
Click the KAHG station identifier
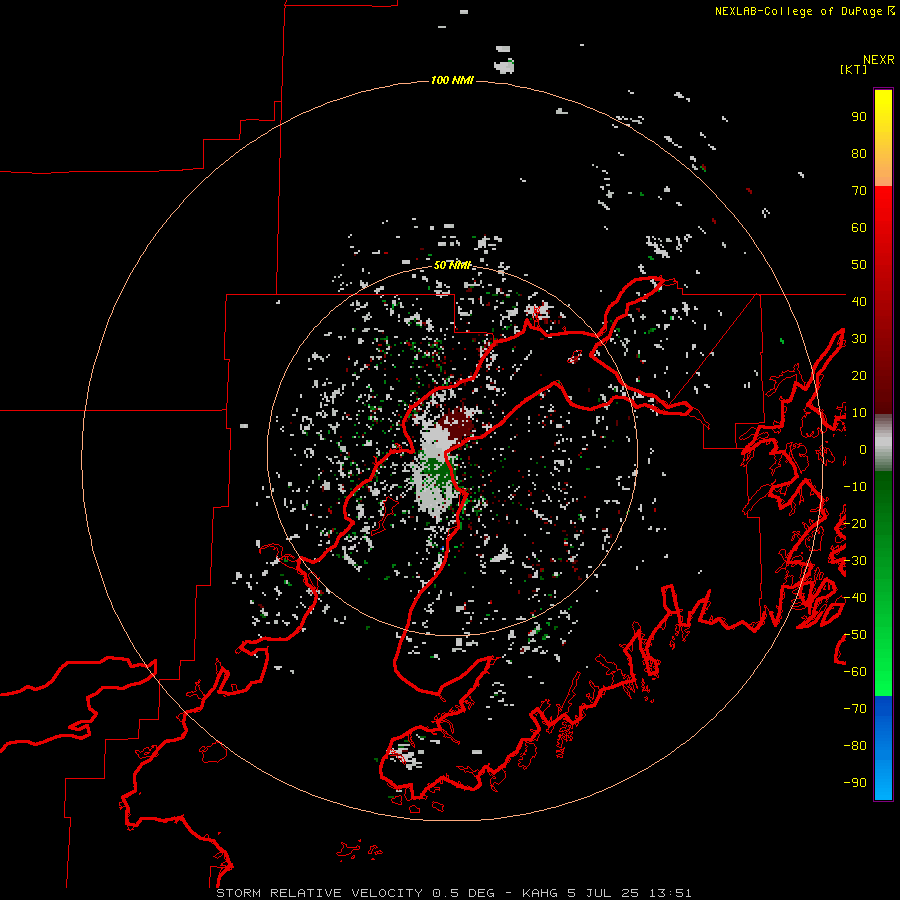(540, 893)
